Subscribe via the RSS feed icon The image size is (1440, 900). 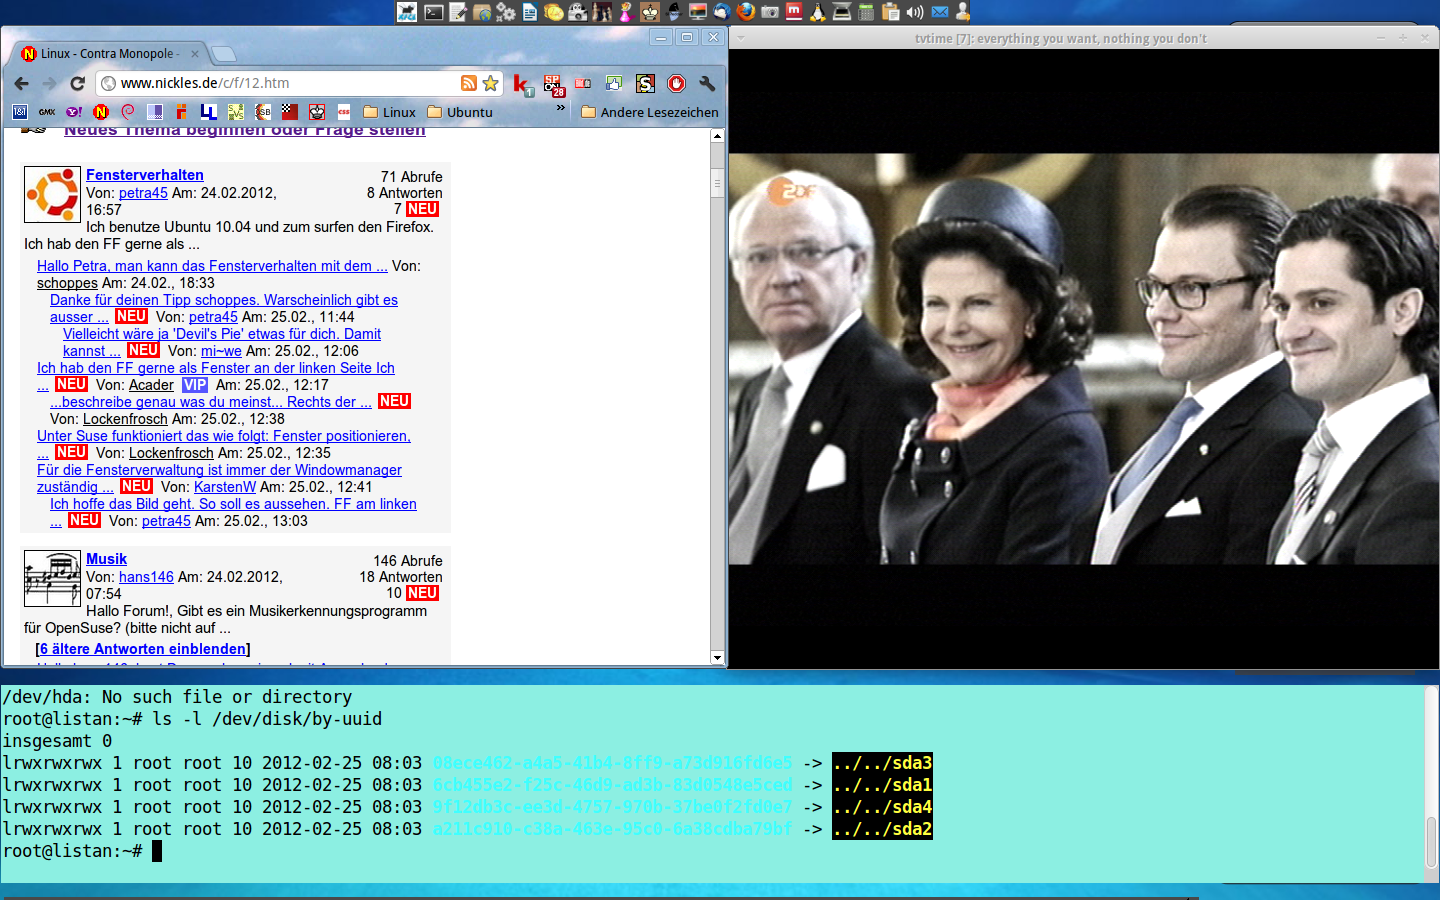pos(468,83)
